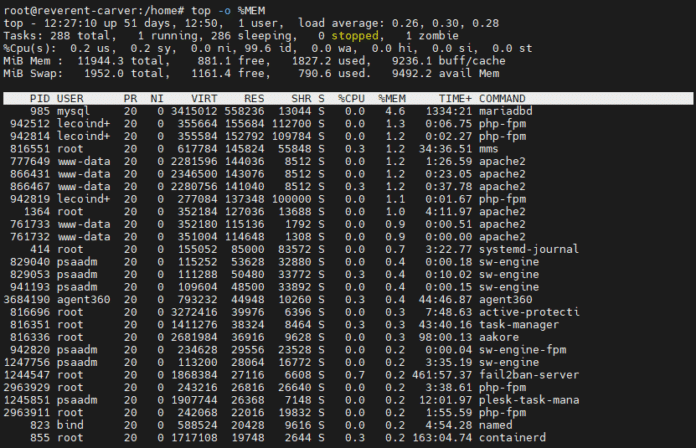This screenshot has width=696, height=448.
Task: Select the 558236 RES value
Action: 244,111
